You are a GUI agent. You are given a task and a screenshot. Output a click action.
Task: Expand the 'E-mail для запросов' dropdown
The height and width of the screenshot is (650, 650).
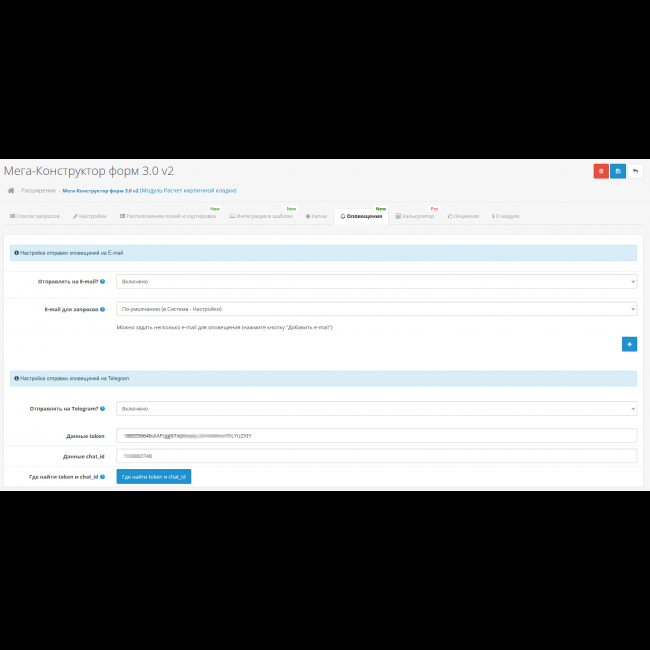coord(376,309)
